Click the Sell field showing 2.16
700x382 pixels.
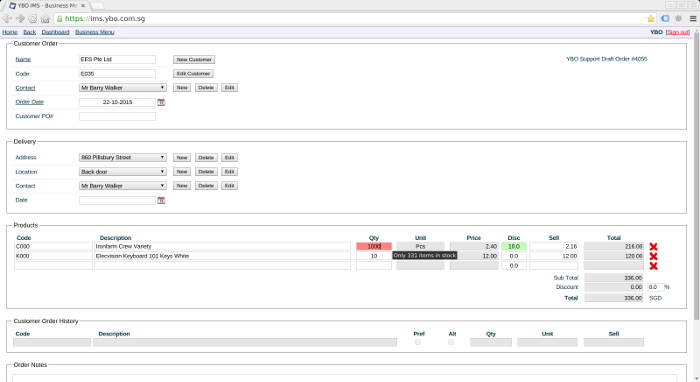click(x=554, y=246)
